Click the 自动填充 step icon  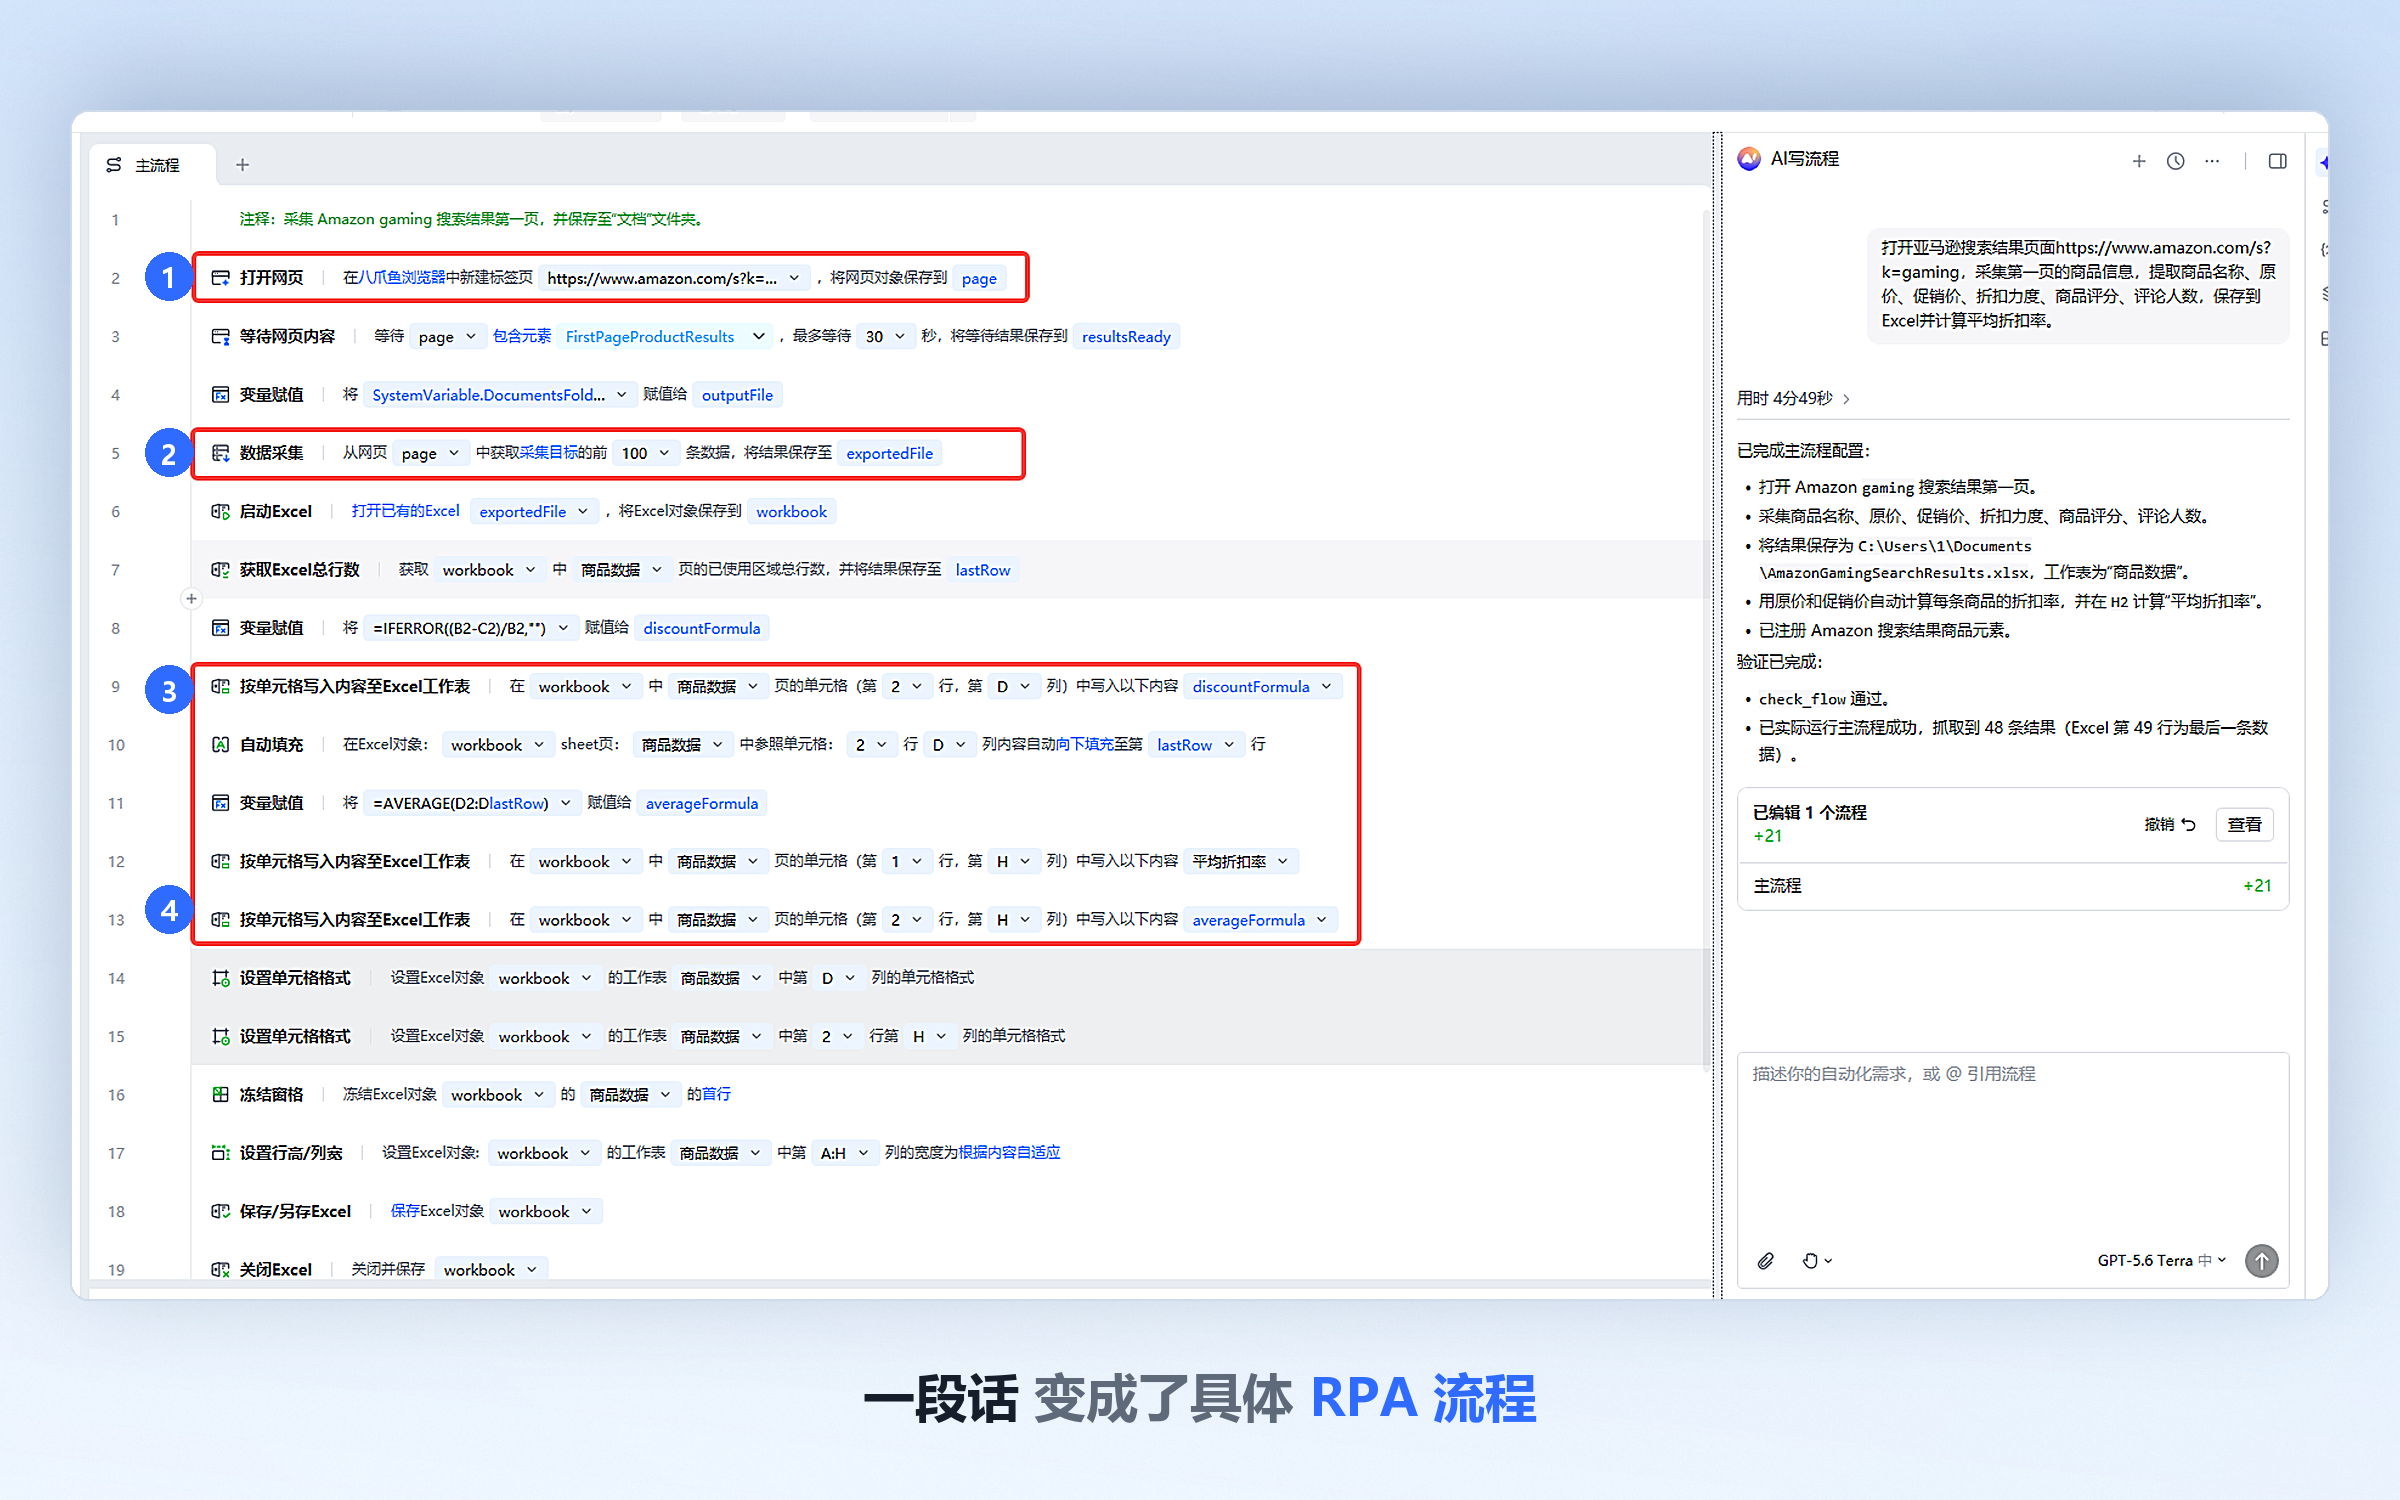click(220, 744)
